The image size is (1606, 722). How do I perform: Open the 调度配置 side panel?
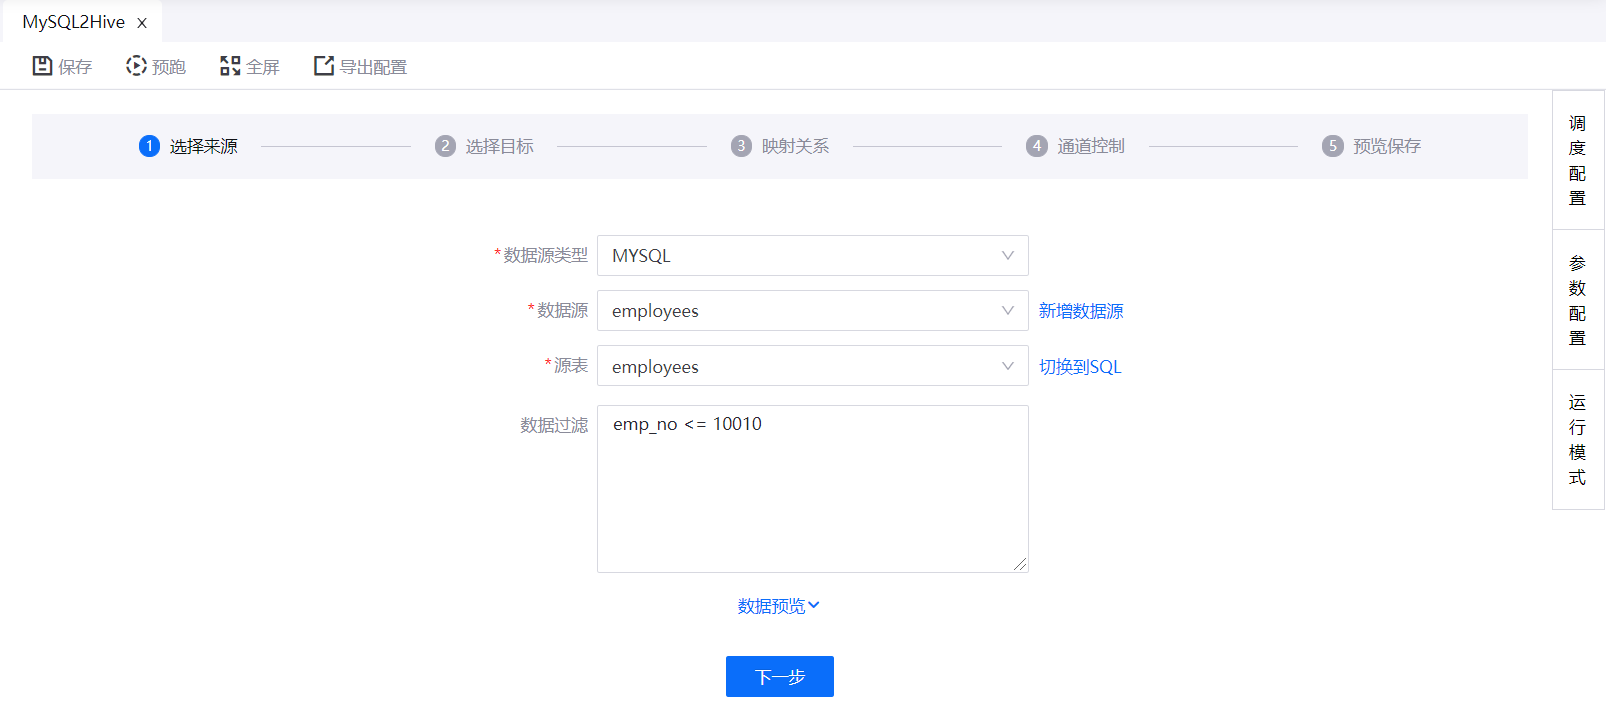click(1578, 160)
